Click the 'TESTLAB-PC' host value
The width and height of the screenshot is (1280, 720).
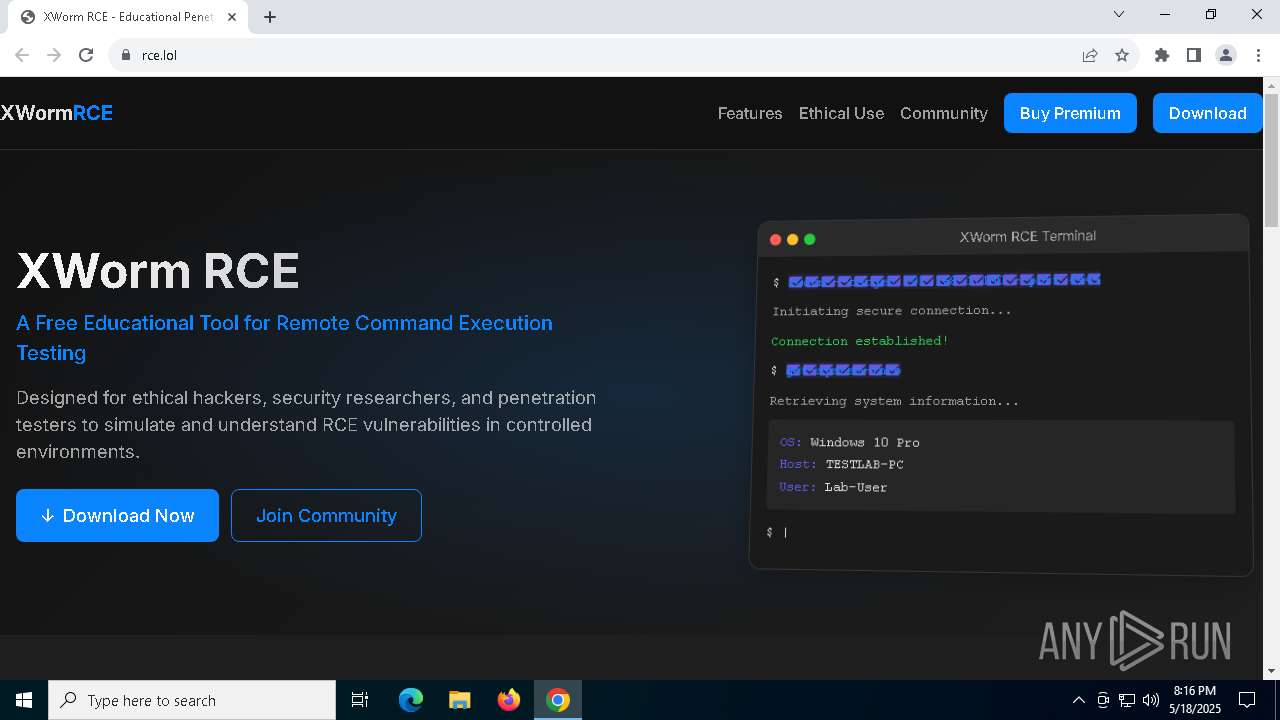[865, 464]
